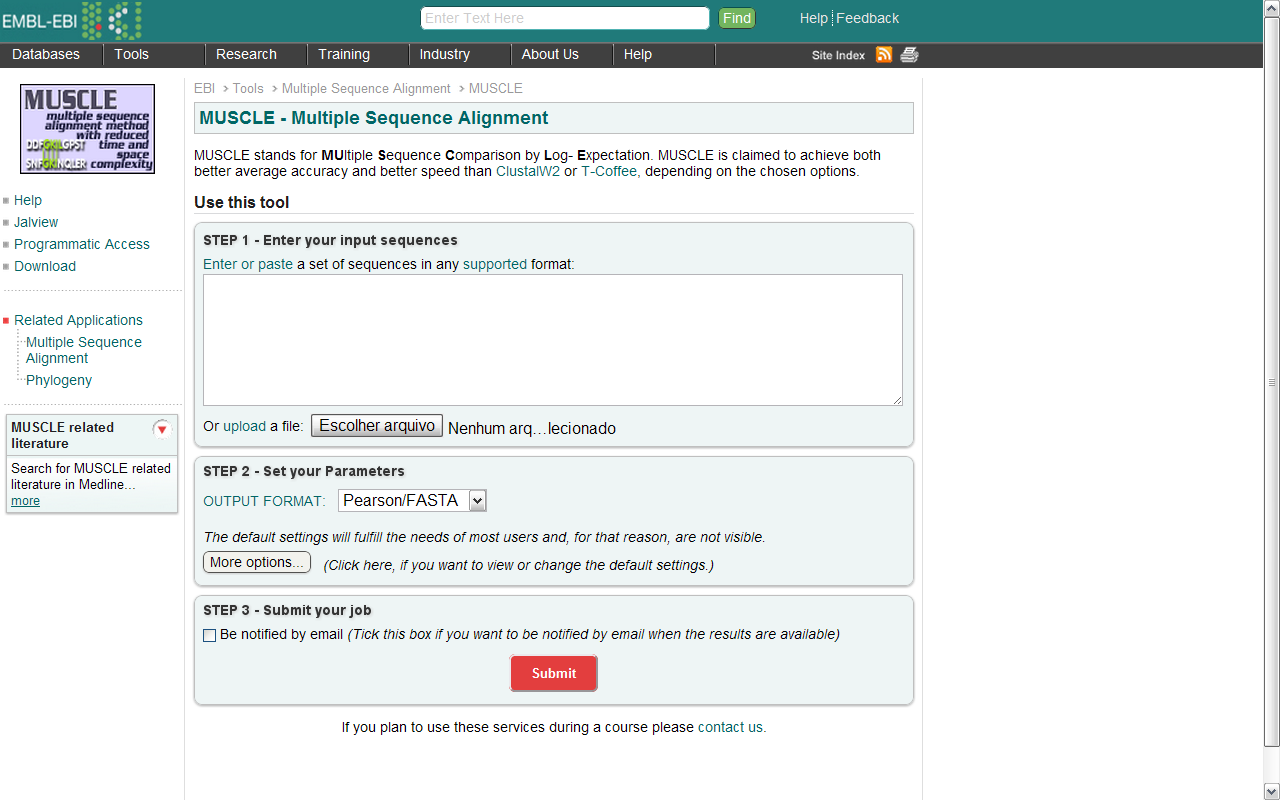This screenshot has height=800, width=1280.
Task: Click the Related Applications link
Action: 78,320
